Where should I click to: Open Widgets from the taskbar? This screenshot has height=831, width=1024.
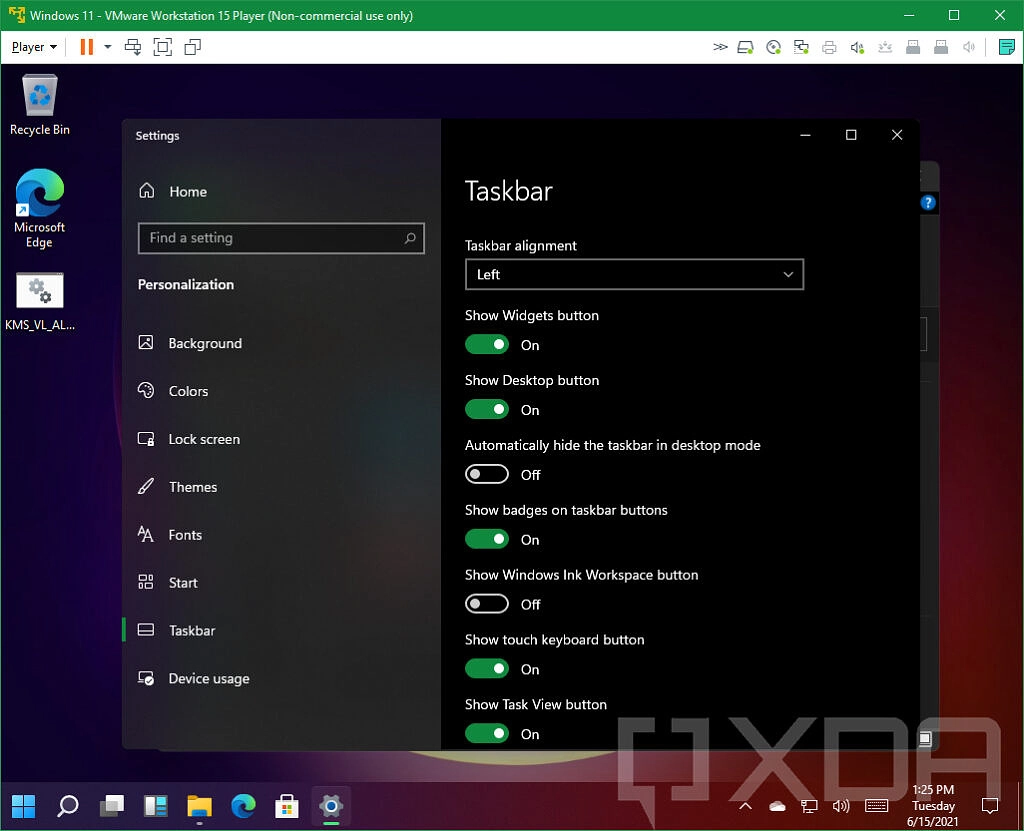click(x=155, y=806)
